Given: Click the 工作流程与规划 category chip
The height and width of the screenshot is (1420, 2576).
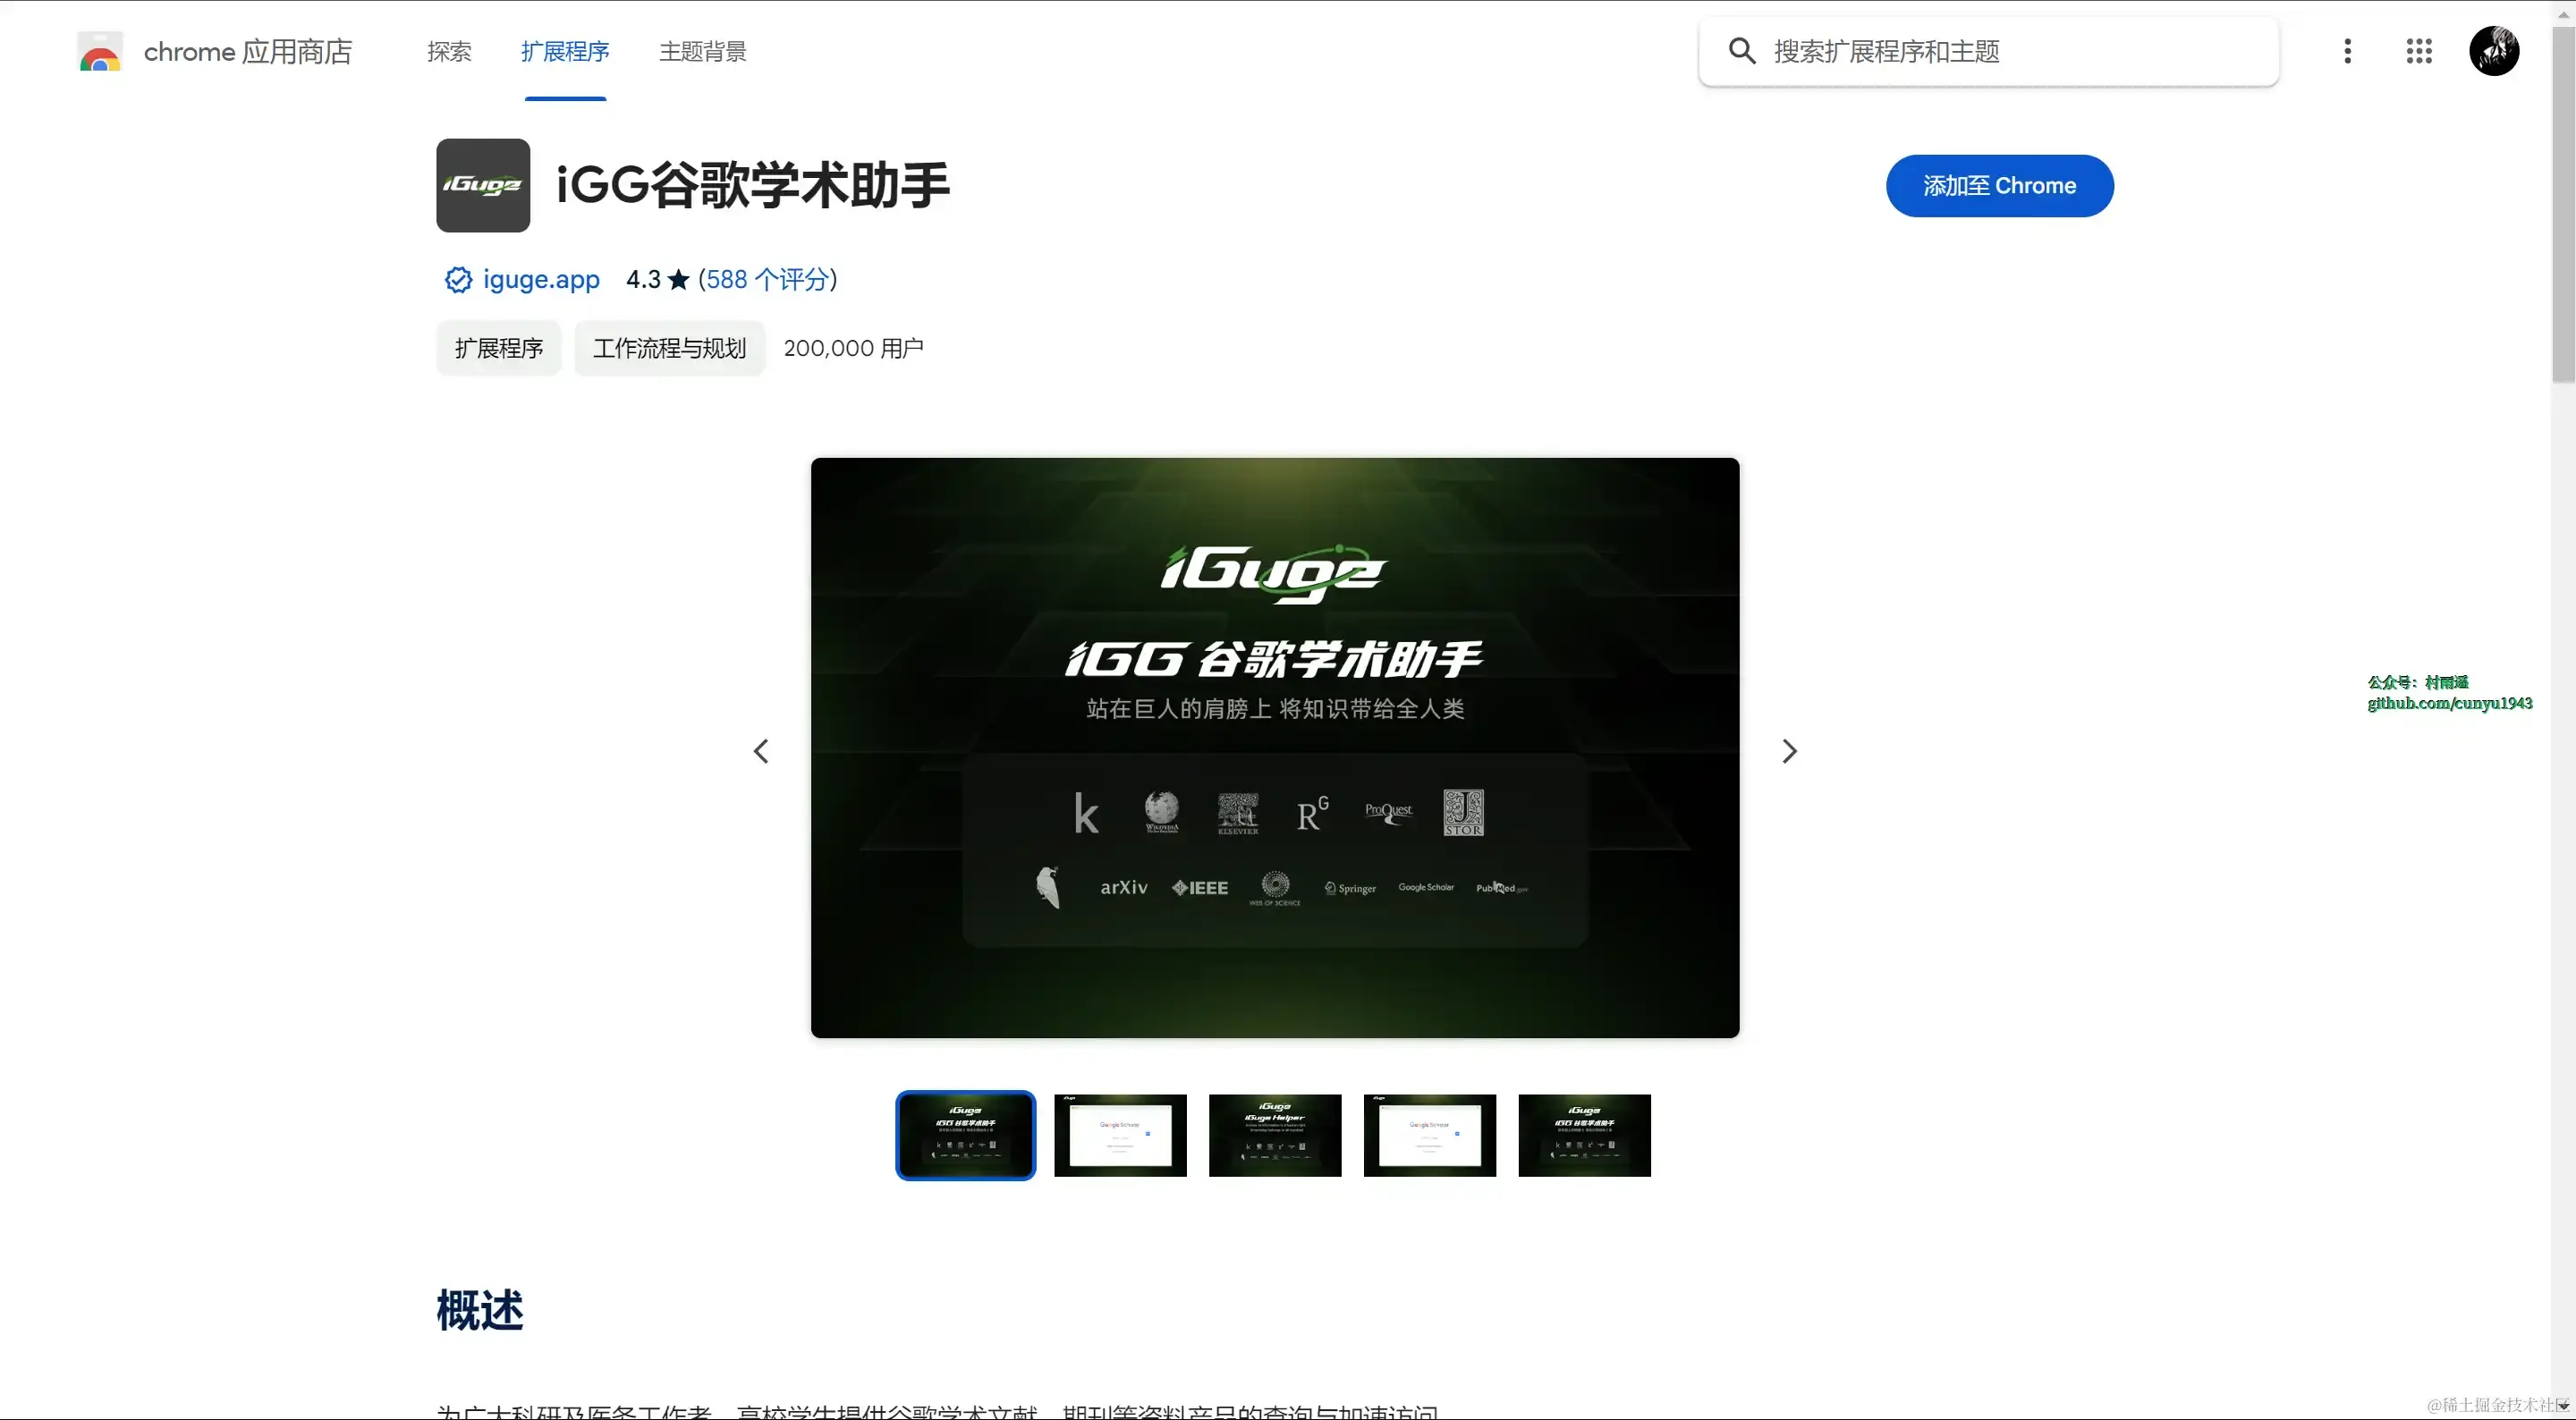Looking at the screenshot, I should [x=669, y=348].
